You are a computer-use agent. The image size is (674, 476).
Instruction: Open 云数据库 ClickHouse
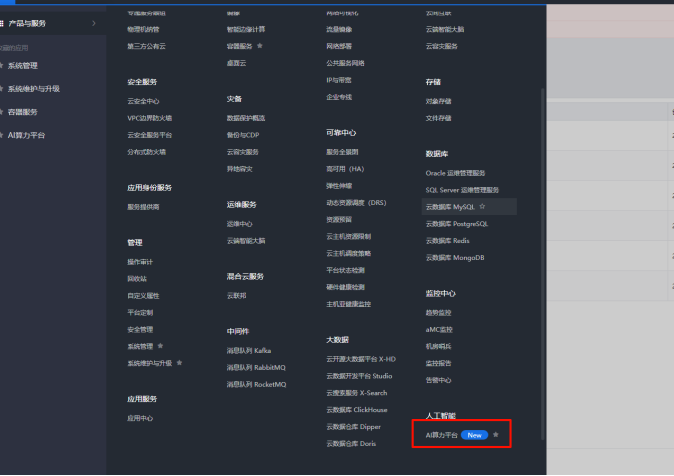click(x=357, y=410)
